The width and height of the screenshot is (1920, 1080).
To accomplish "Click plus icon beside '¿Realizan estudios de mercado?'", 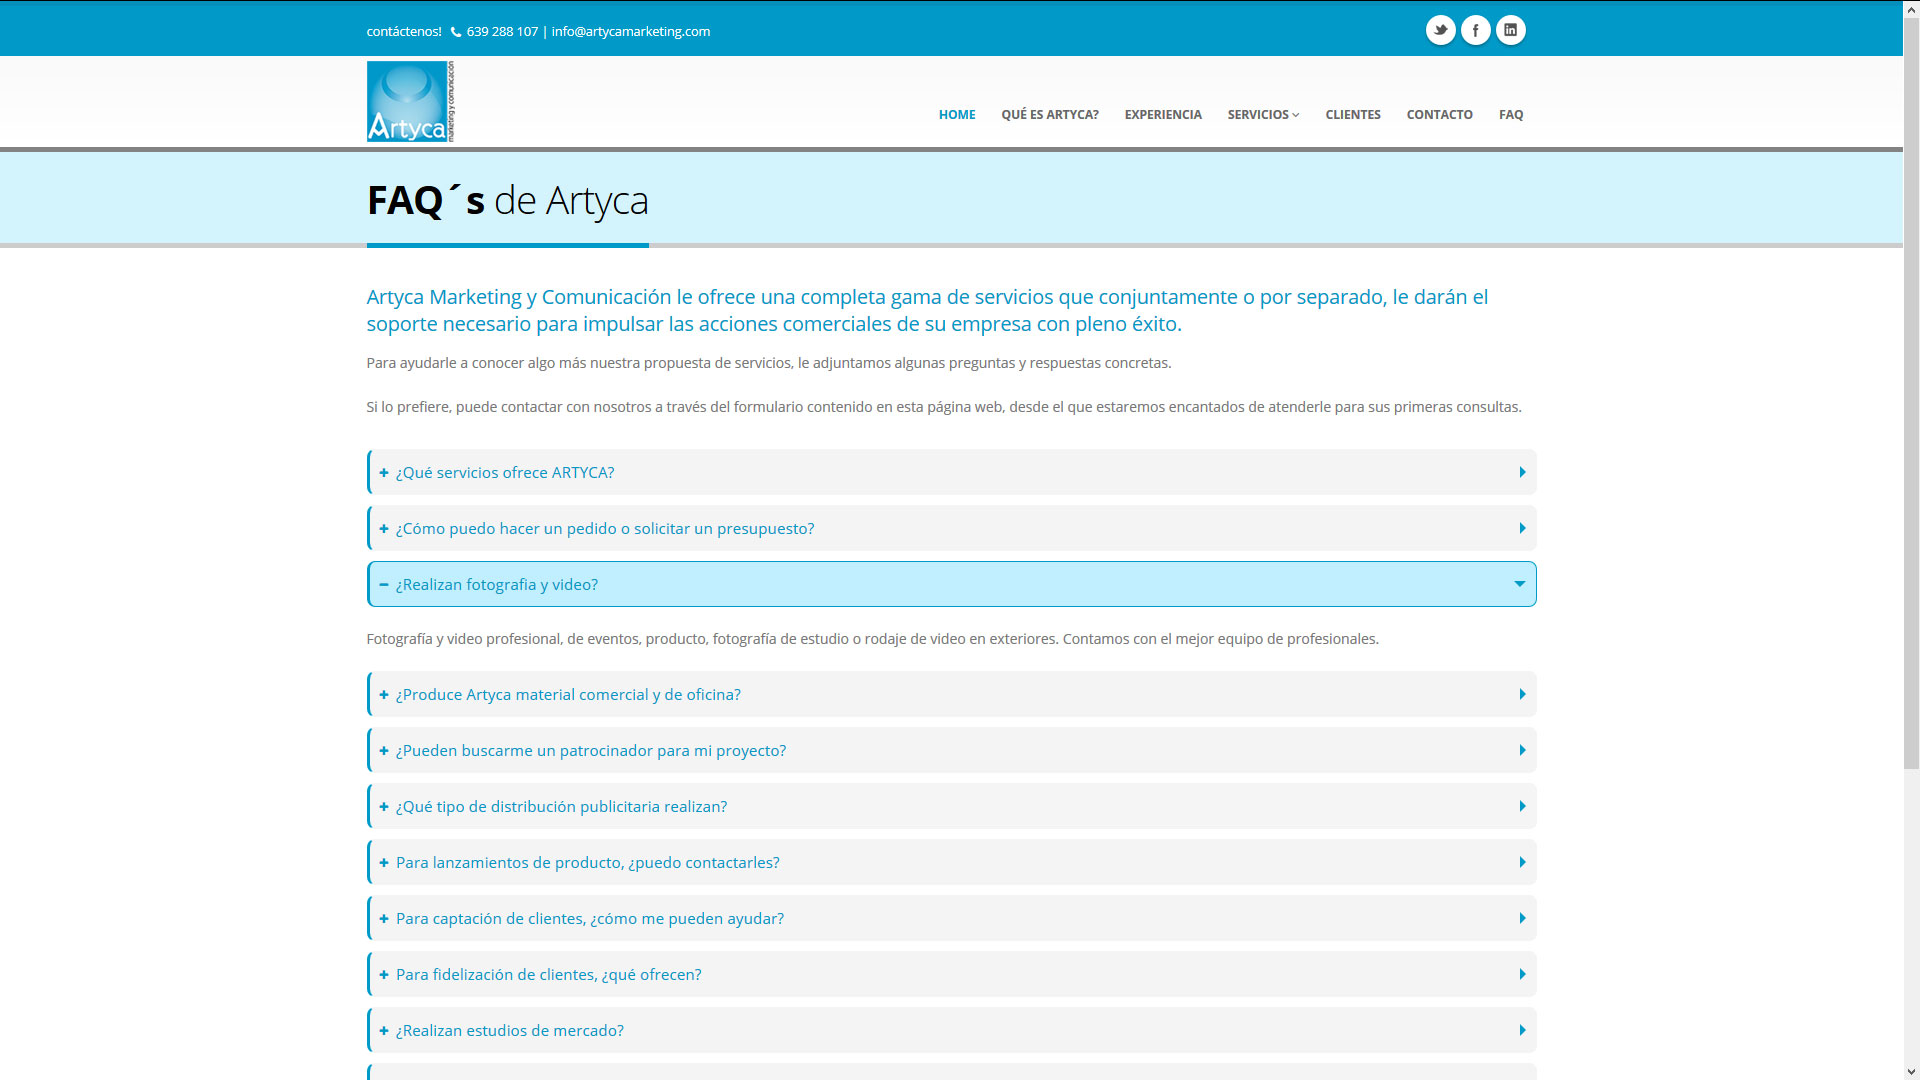I will 384,1031.
